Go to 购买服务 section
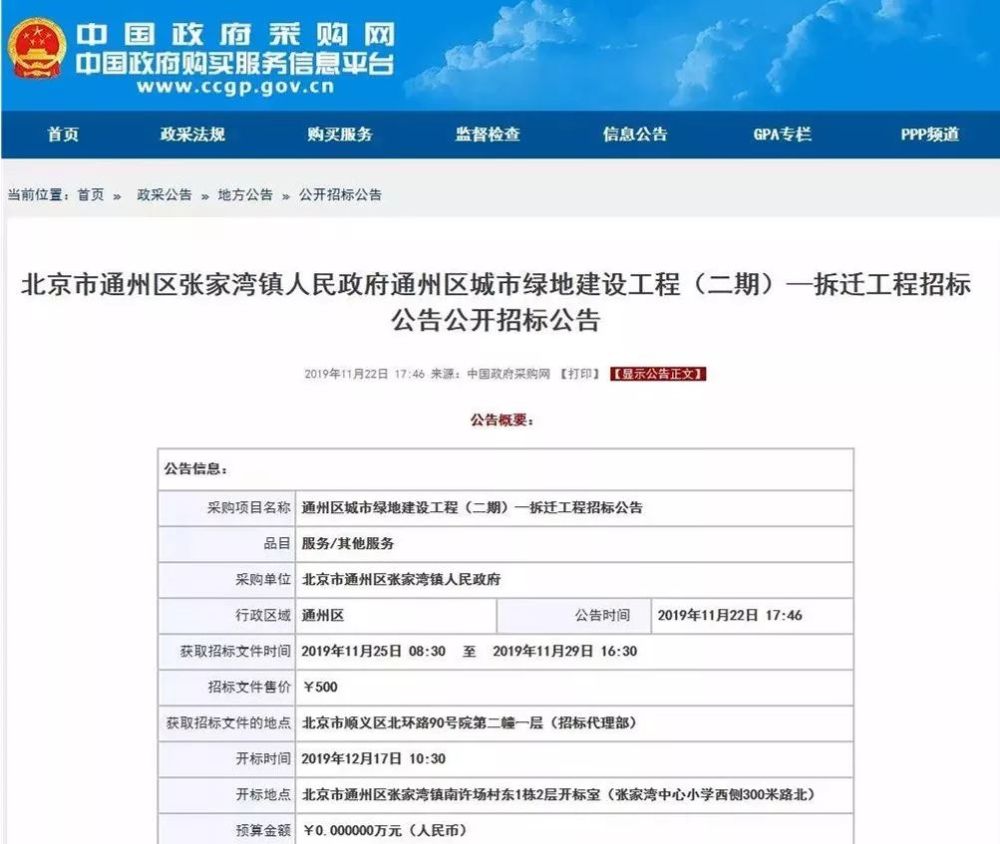Viewport: 1000px width, 844px height. point(340,135)
